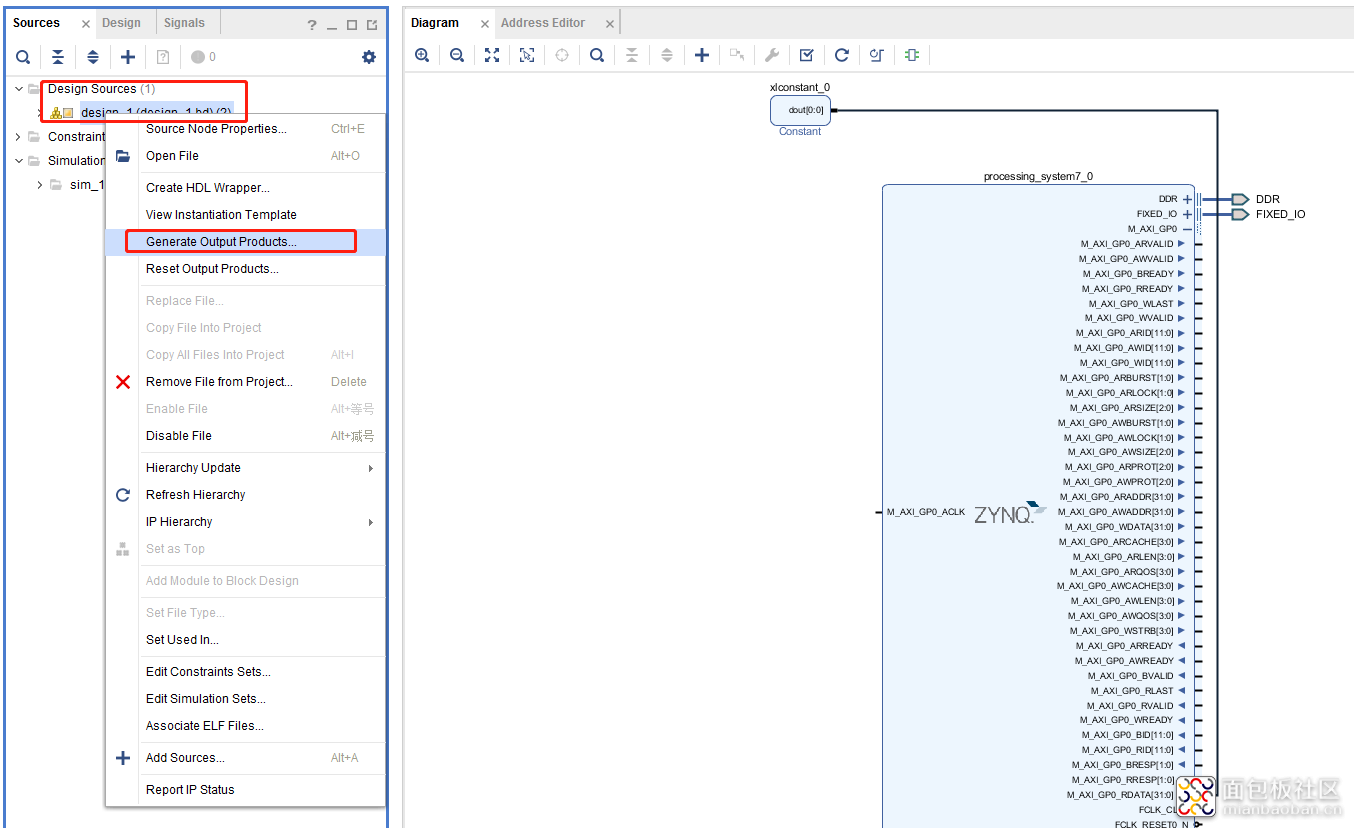Click the red X Remove File icon
Viewport: 1354px width, 828px height.
click(x=123, y=382)
